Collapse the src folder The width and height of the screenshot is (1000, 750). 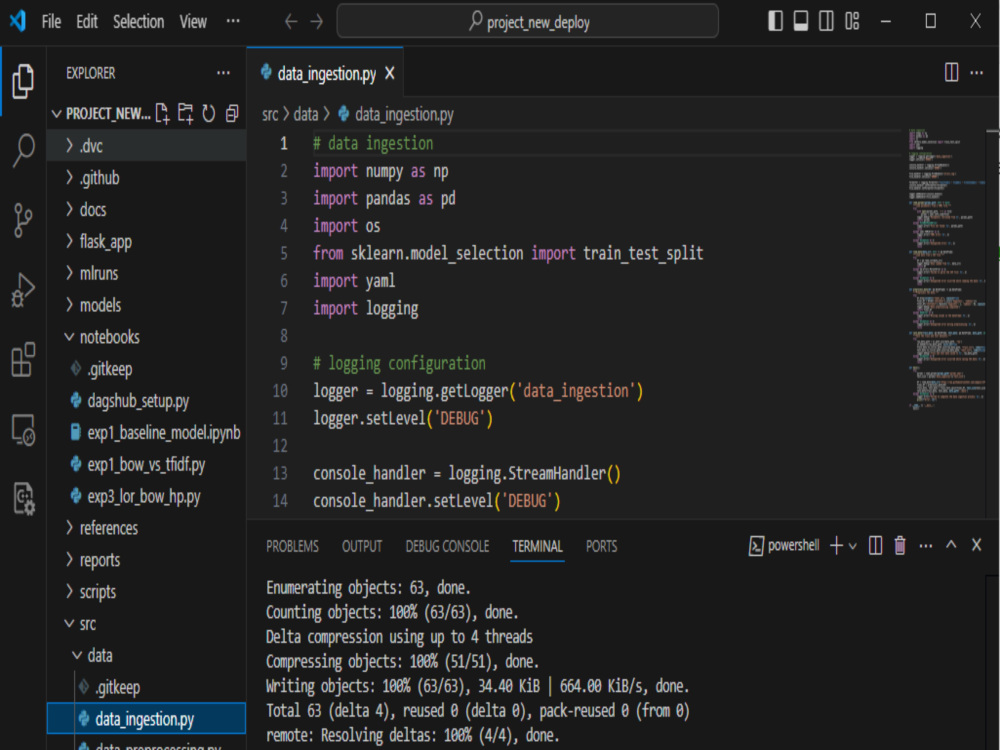(x=147, y=624)
